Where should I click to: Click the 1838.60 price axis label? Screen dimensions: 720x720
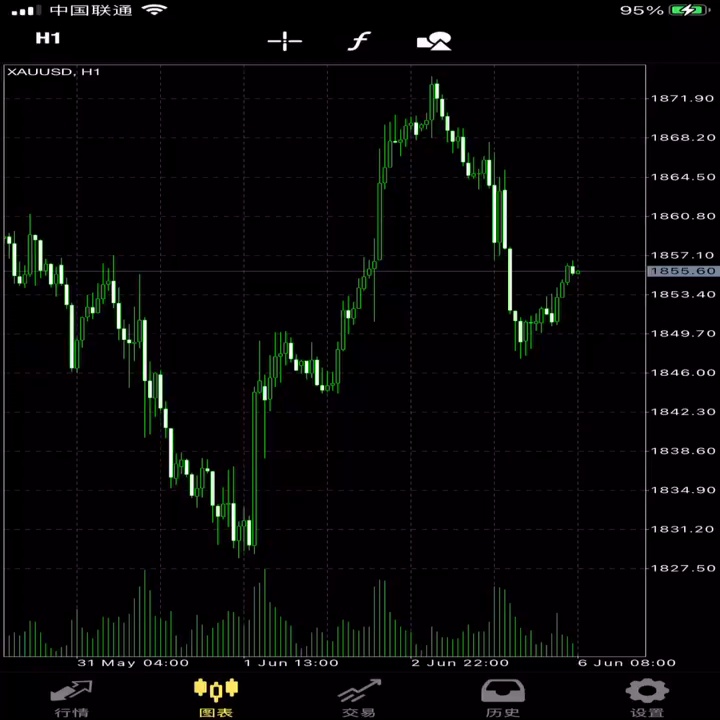pyautogui.click(x=682, y=451)
